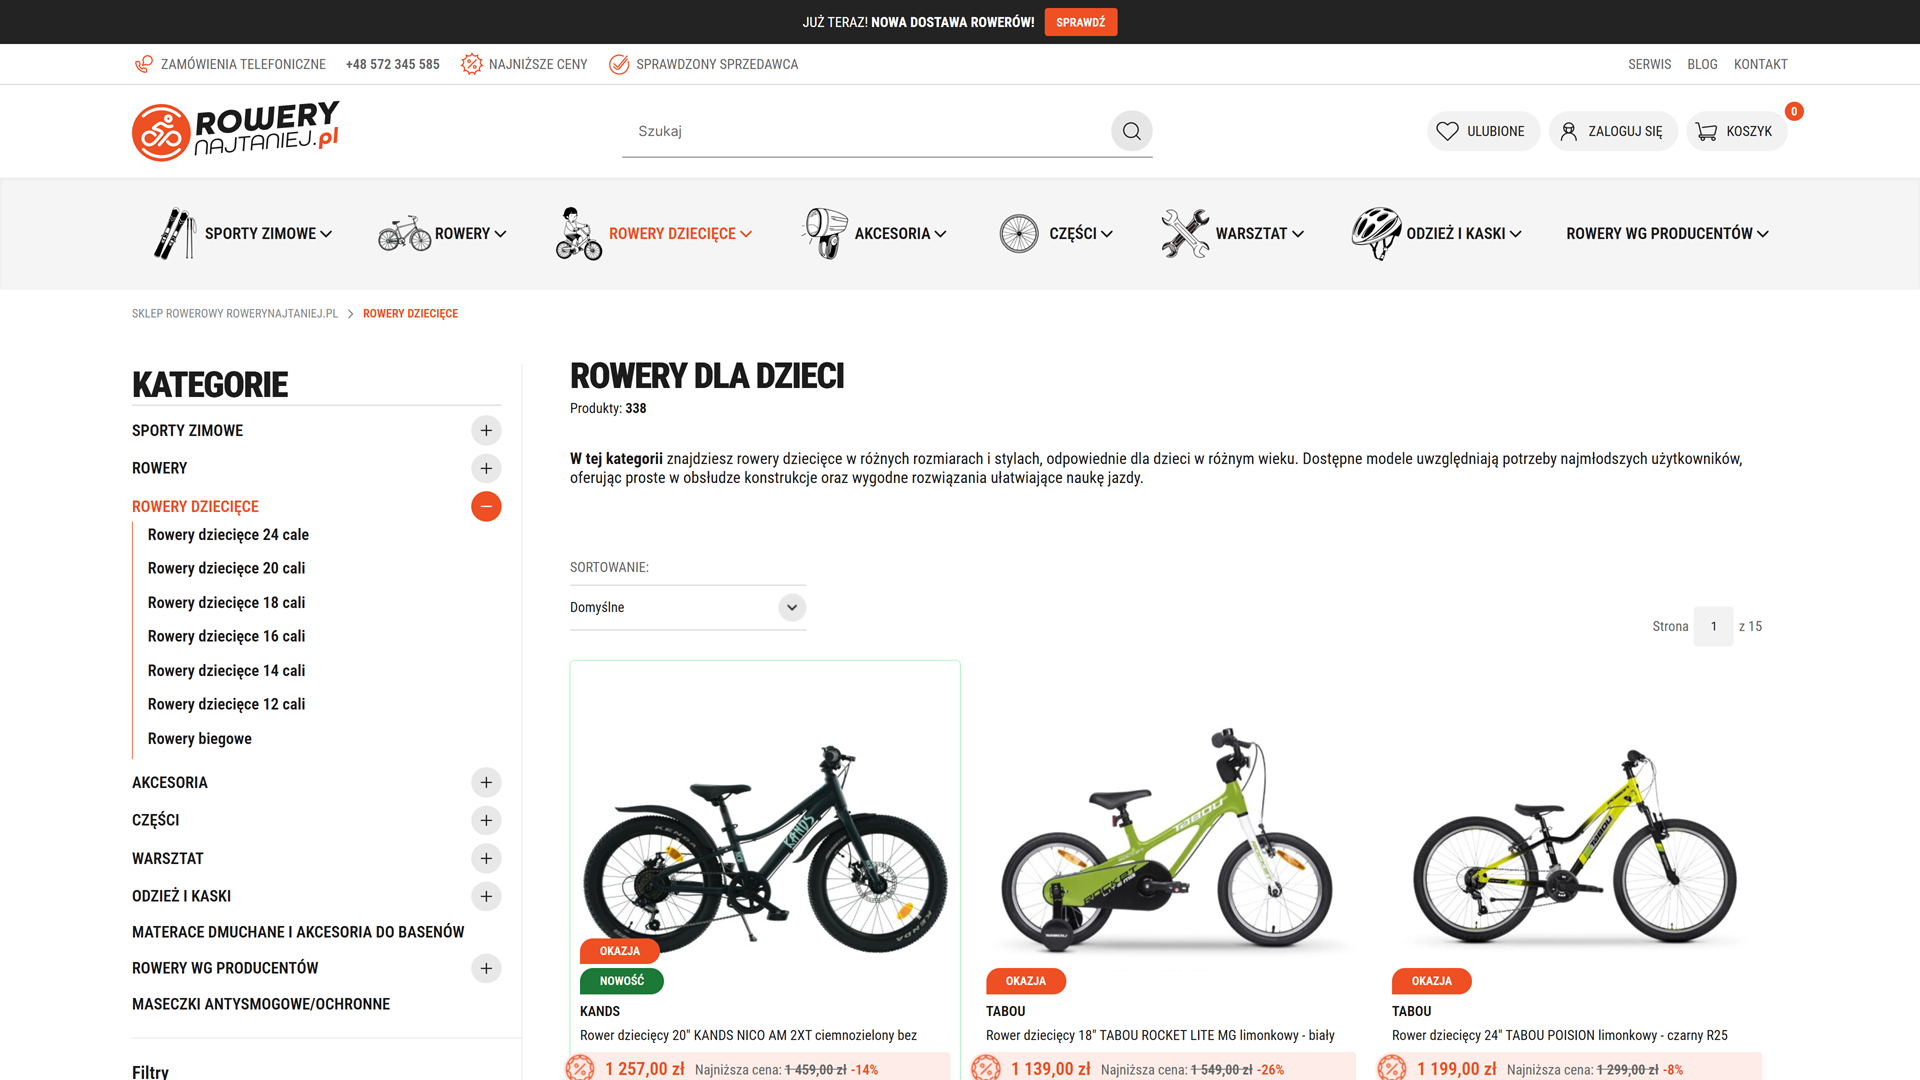Click the SPRAWDŹ banner button
1920x1080 pixels.
(1080, 21)
